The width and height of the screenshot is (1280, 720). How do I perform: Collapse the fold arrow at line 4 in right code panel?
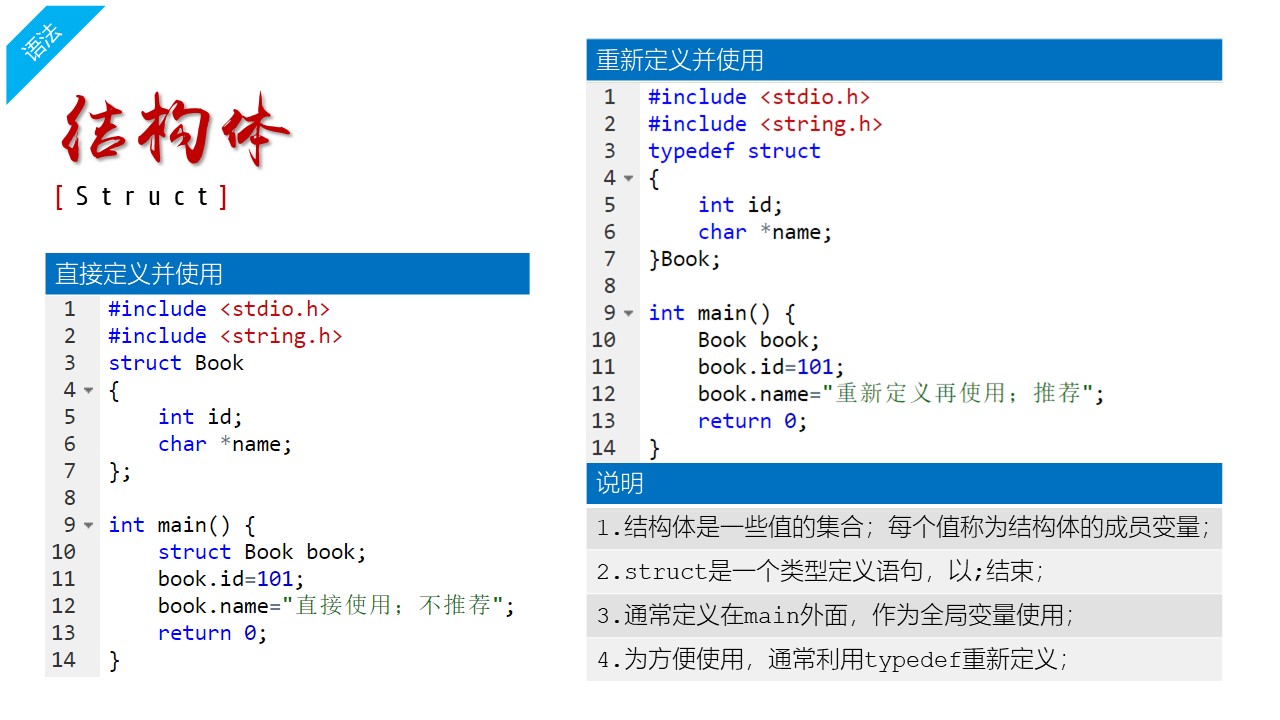tap(628, 179)
